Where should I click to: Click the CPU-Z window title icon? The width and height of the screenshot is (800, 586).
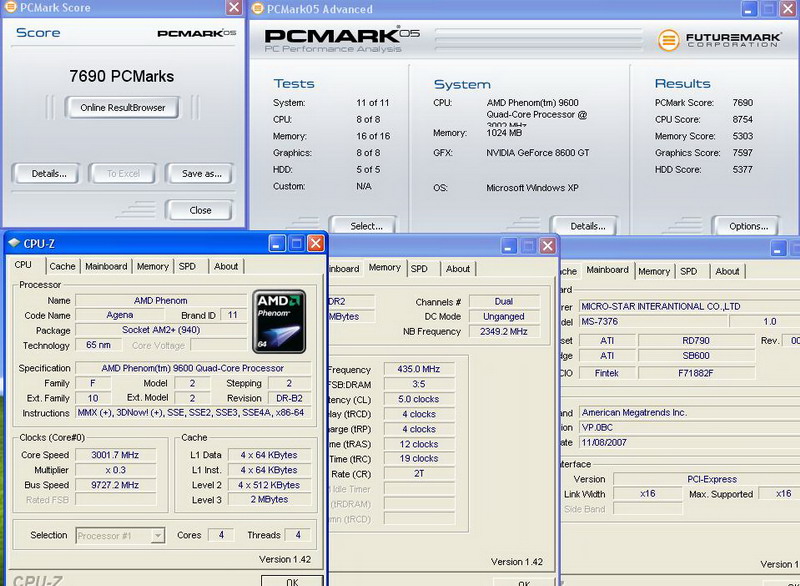click(14, 243)
